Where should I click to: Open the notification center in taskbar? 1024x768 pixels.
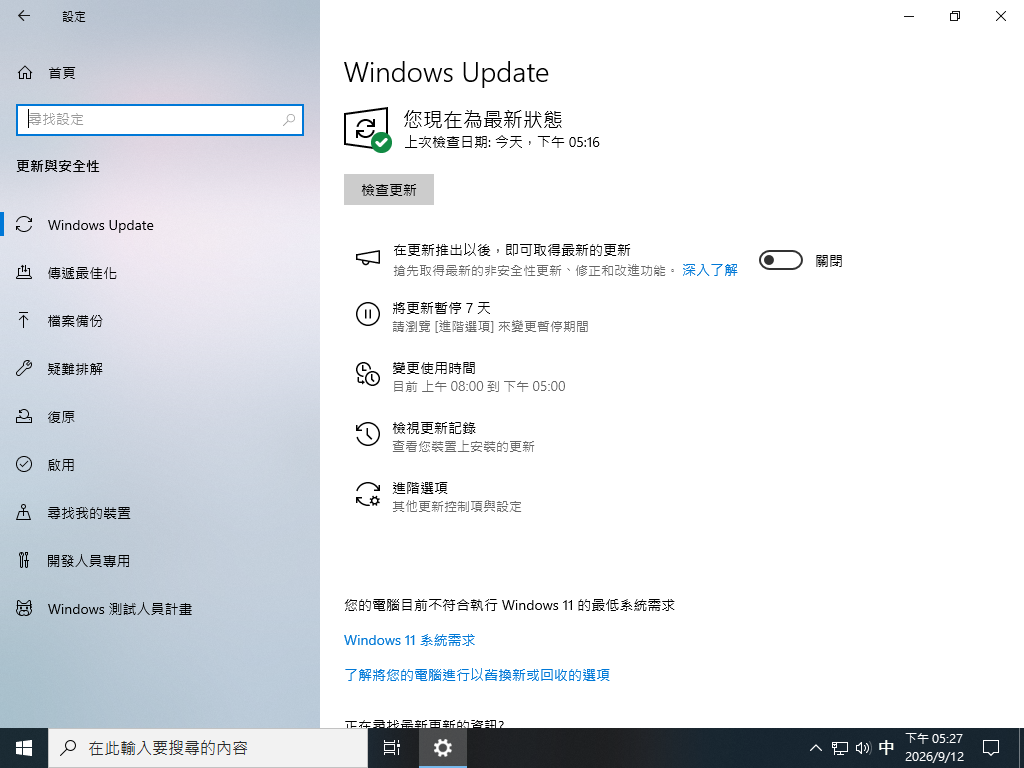(x=991, y=748)
